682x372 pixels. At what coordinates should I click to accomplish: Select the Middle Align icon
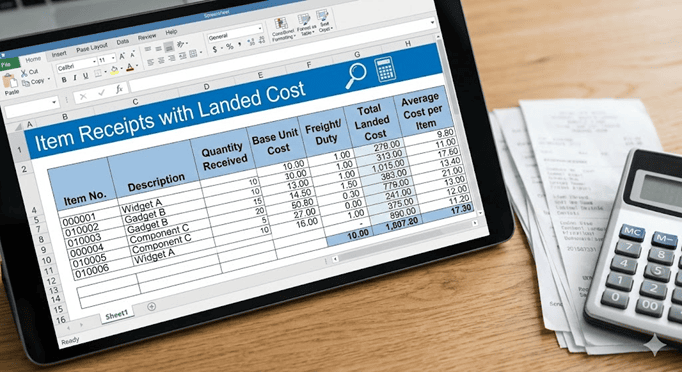[158, 48]
